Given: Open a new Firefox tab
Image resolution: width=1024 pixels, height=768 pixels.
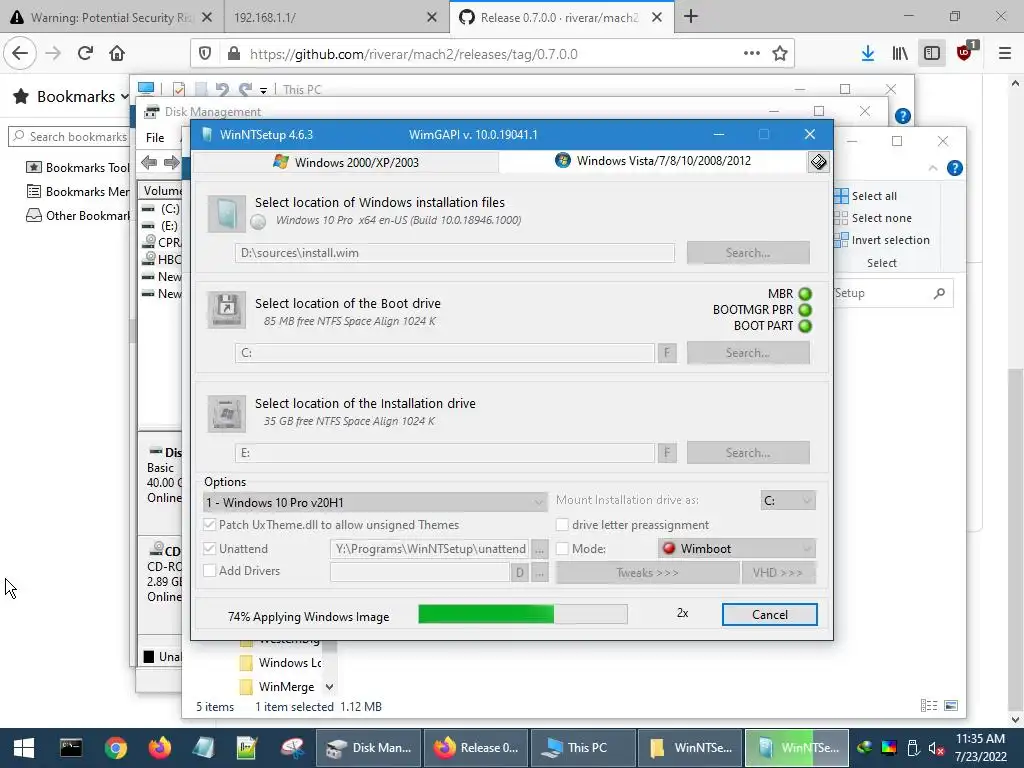Looking at the screenshot, I should (691, 17).
